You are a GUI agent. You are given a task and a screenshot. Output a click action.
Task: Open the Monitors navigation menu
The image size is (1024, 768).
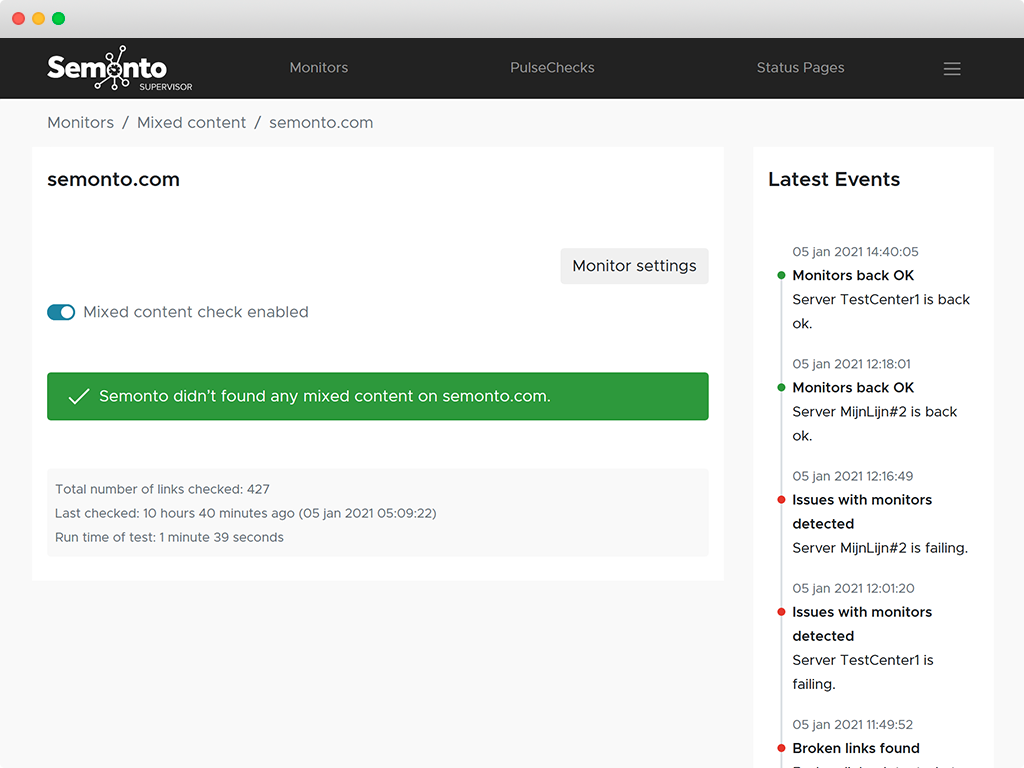point(318,68)
